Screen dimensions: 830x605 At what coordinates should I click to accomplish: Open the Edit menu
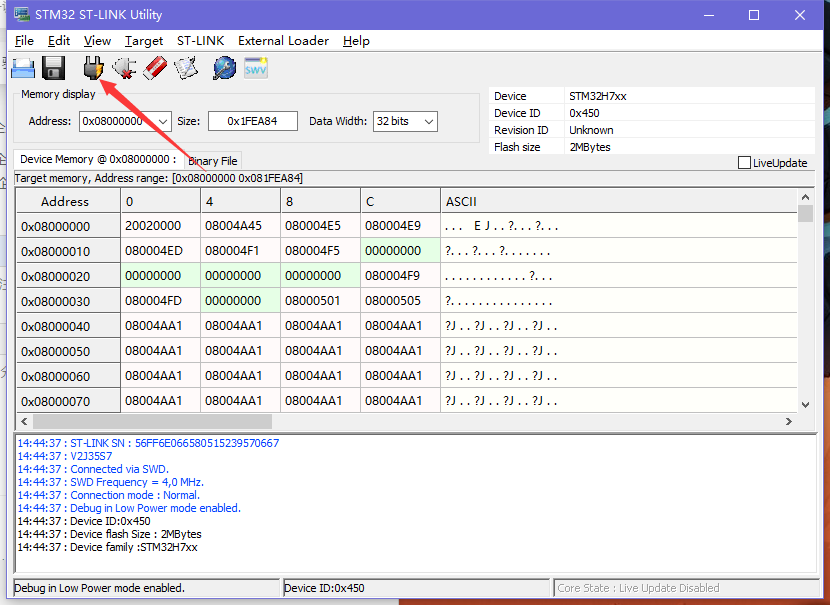59,41
